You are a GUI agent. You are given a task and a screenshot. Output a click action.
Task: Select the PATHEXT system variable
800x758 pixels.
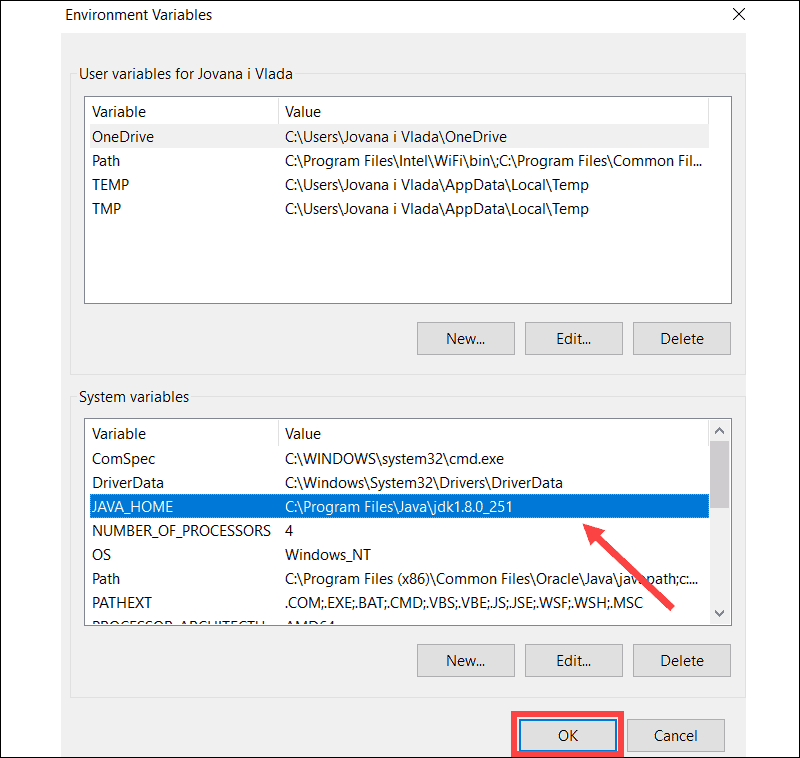pos(399,602)
